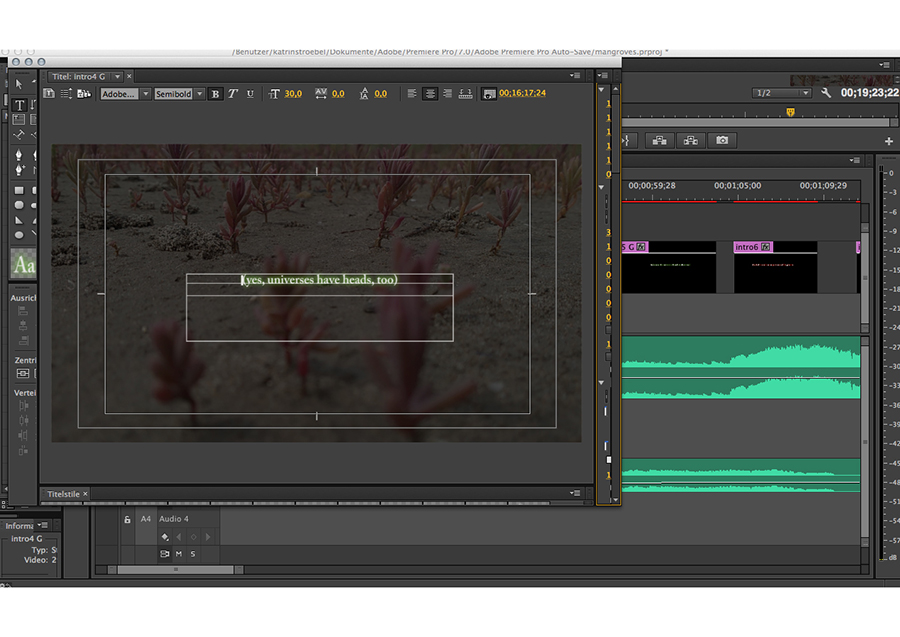Open the Tab Stops ruler
Image resolution: width=900 pixels, height=637 pixels.
point(465,93)
